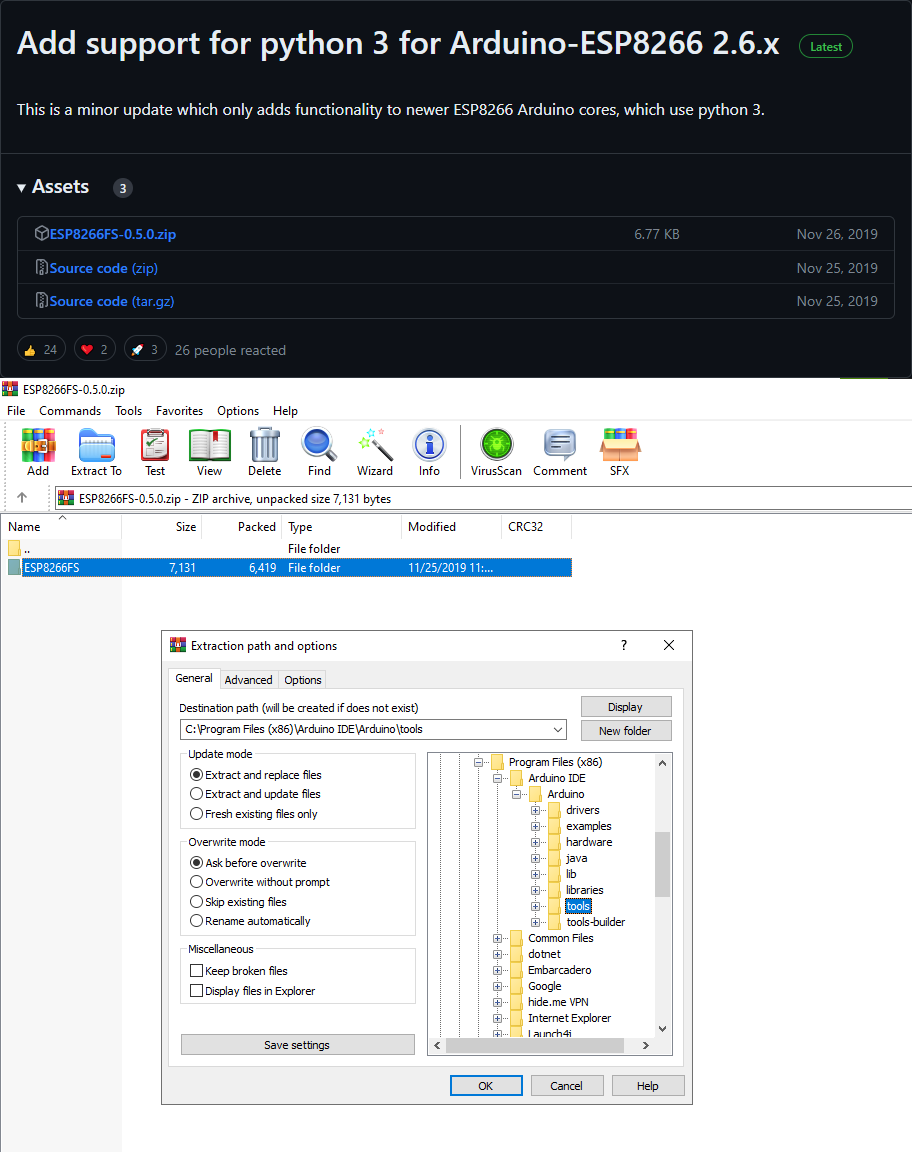Image resolution: width=912 pixels, height=1152 pixels.
Task: Click the folder tree horizontal scrollbar
Action: click(535, 1045)
